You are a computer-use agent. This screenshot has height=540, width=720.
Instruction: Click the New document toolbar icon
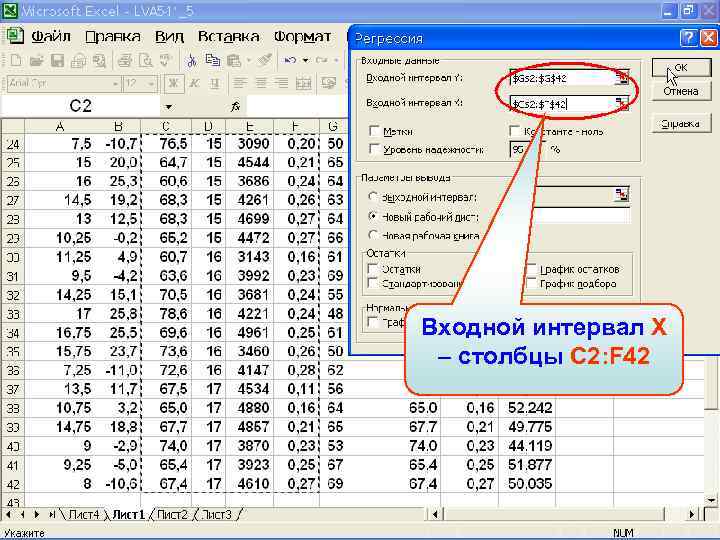pos(16,61)
